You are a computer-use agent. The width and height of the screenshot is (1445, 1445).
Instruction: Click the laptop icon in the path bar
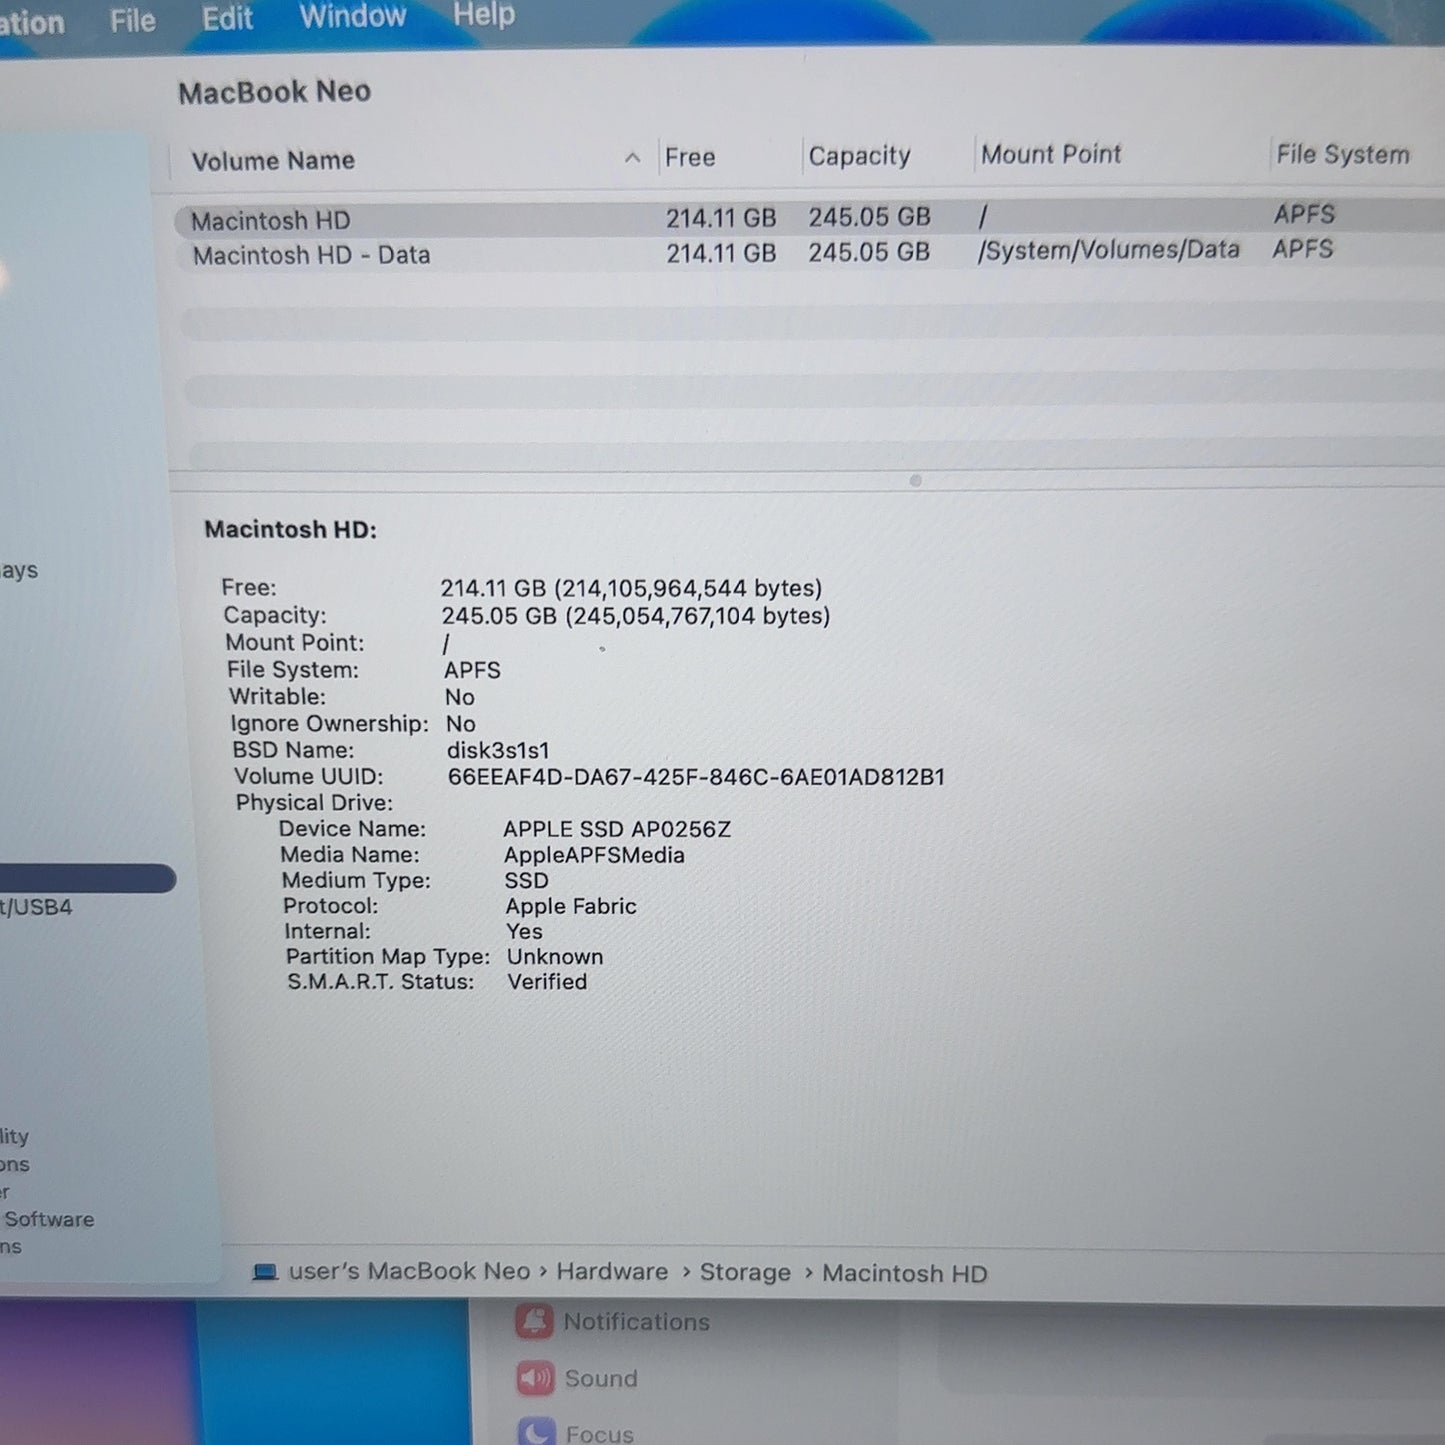tap(265, 1272)
